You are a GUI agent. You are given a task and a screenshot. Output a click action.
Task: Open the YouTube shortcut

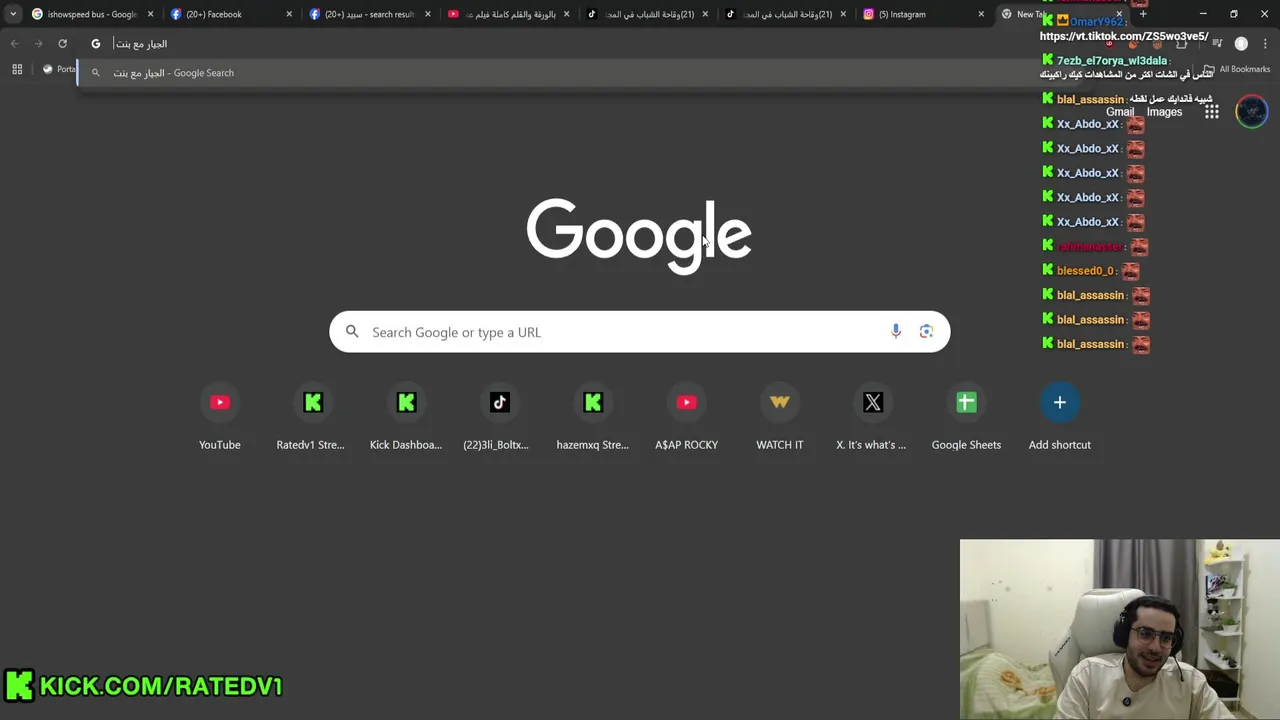220,417
